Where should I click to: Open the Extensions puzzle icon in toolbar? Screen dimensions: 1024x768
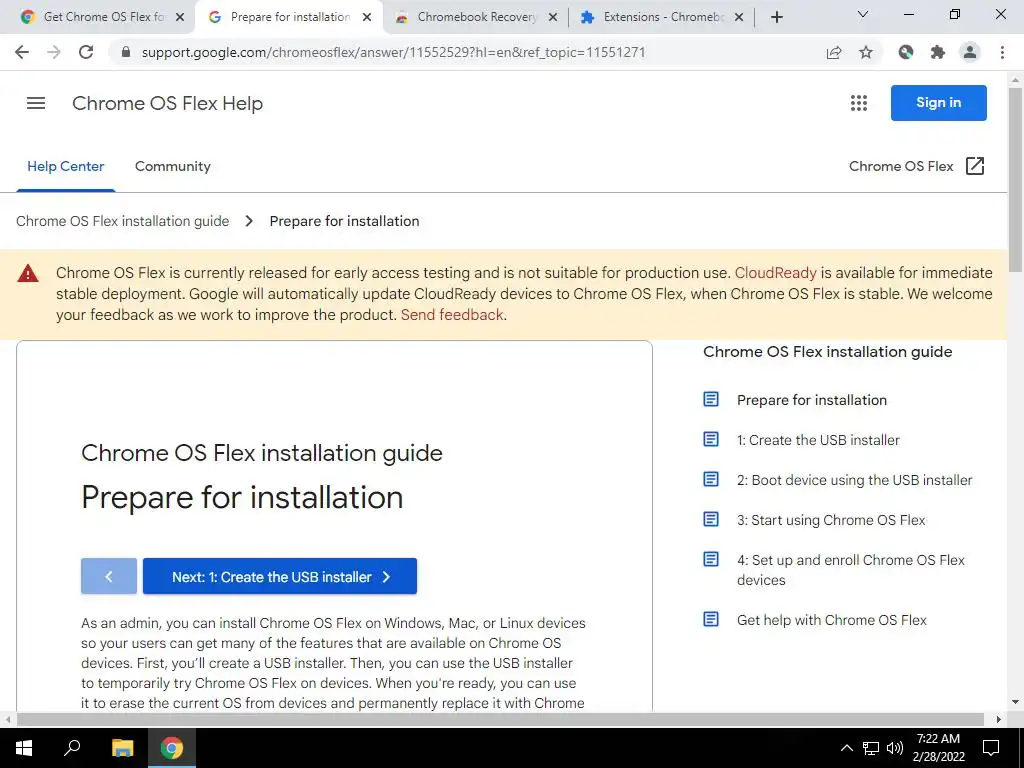(x=938, y=52)
